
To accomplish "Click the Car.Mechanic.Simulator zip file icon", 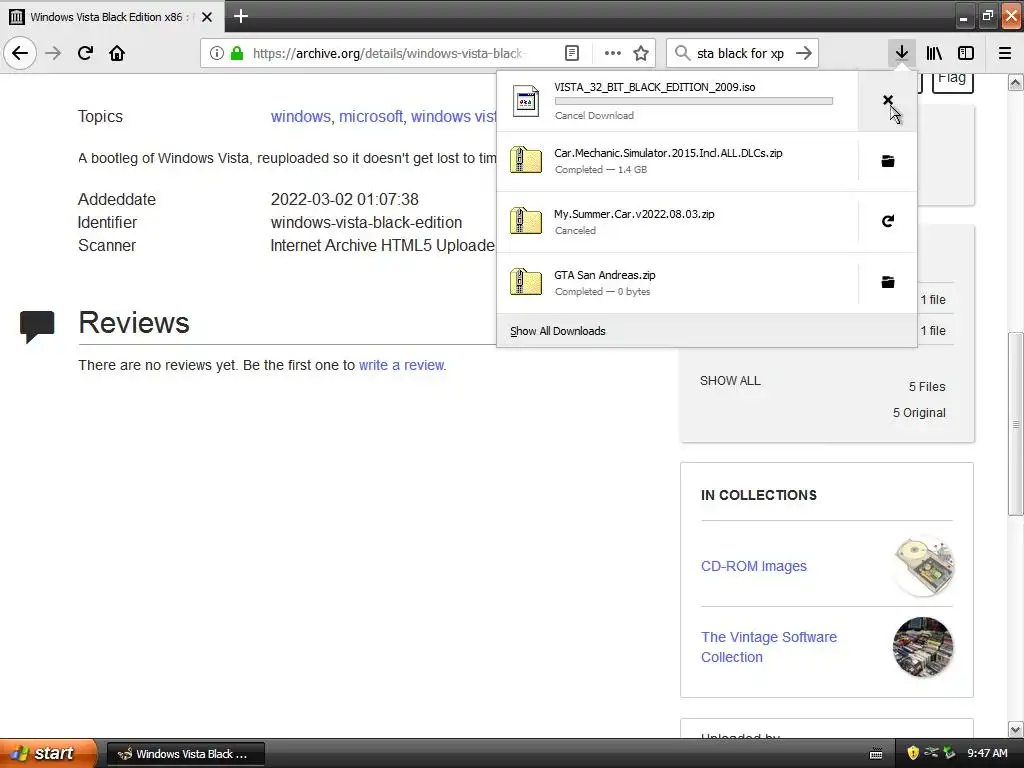I will click(526, 160).
